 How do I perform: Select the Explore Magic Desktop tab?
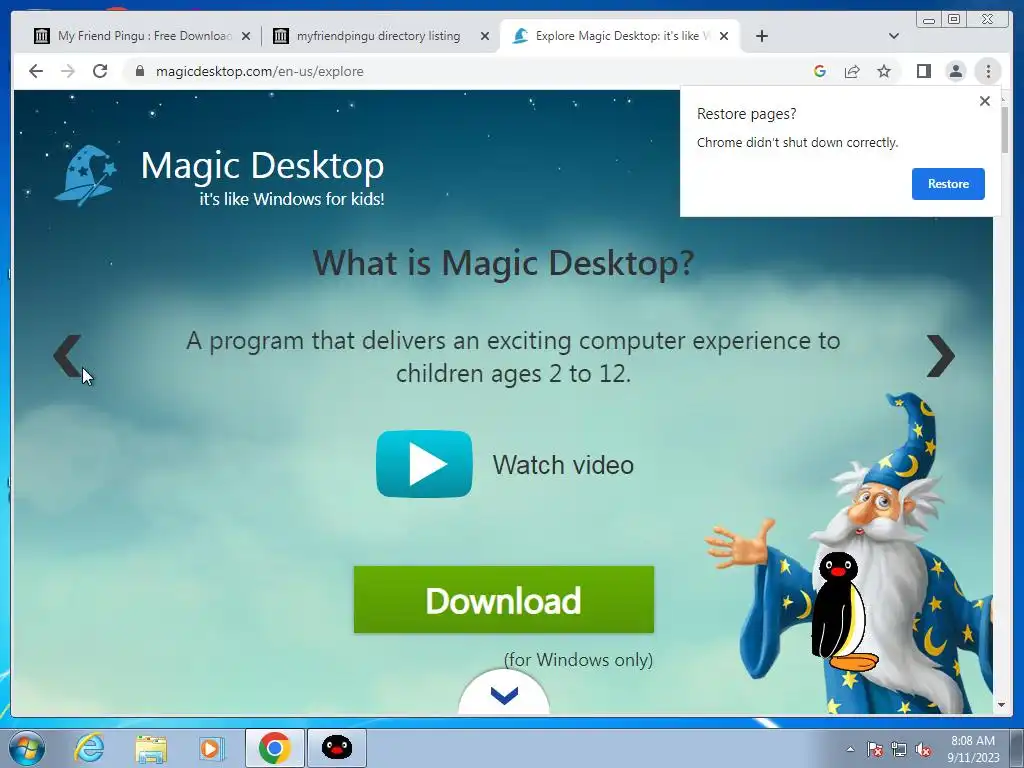[620, 36]
